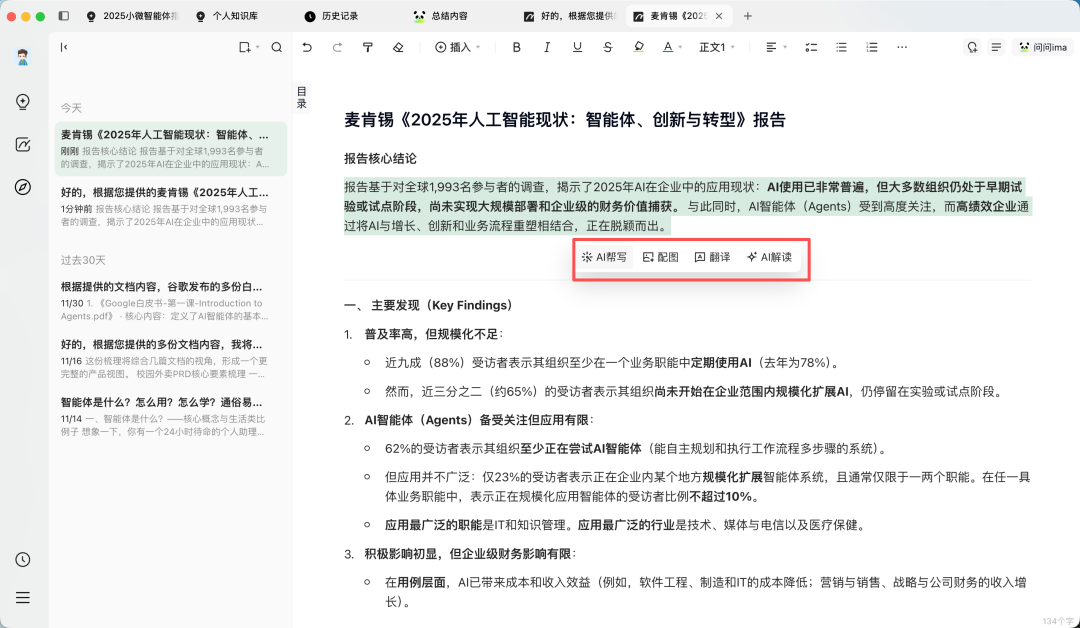Screen dimensions: 1080x628
Task: Open history using the clock icon in left rail
Action: [23, 557]
